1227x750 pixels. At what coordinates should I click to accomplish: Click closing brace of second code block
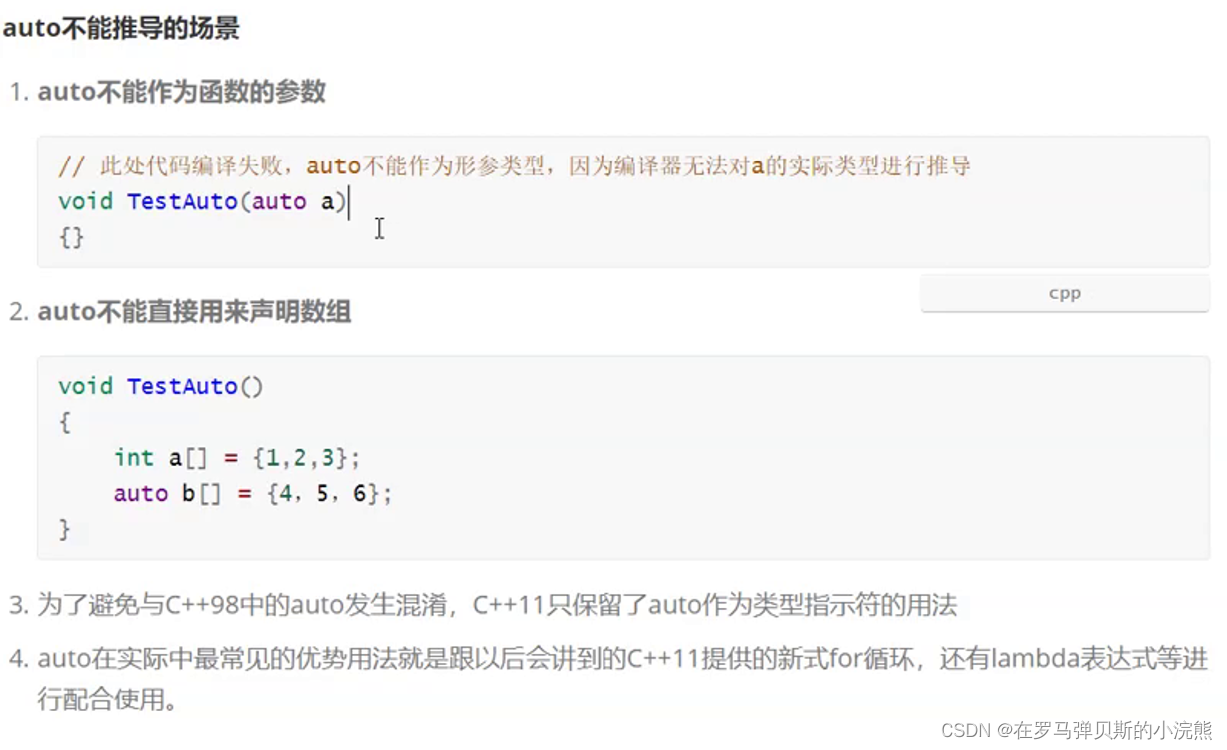coord(65,529)
